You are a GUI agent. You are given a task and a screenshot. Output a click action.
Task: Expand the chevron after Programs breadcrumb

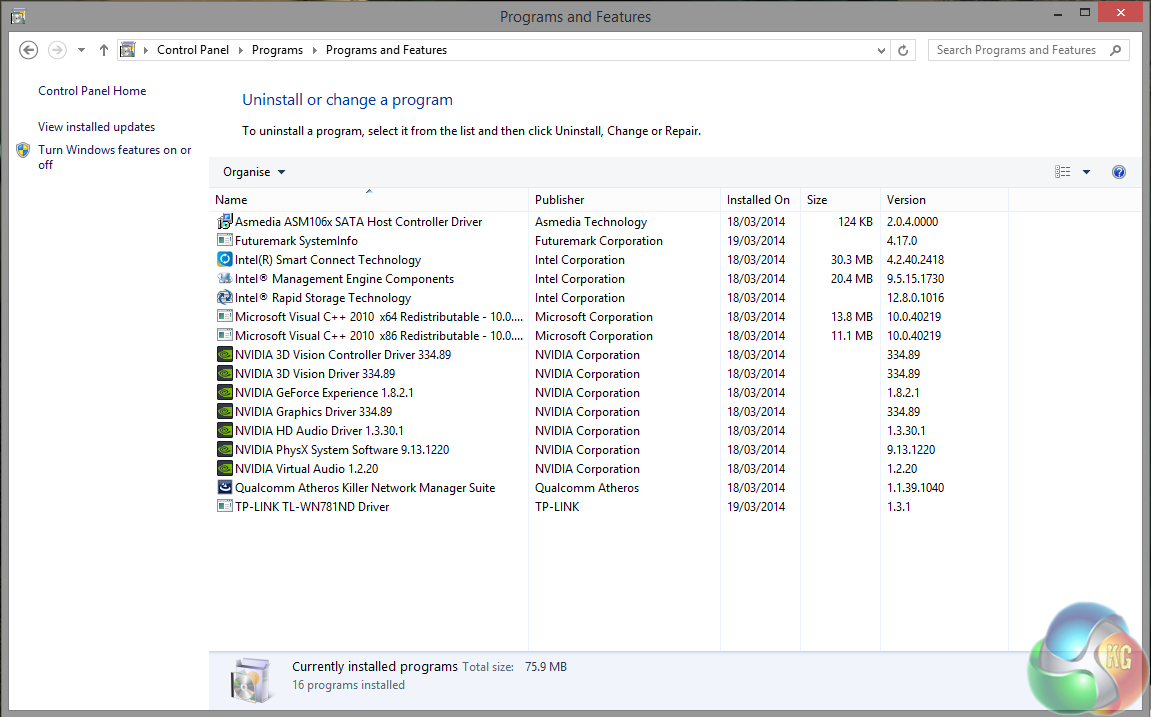314,50
